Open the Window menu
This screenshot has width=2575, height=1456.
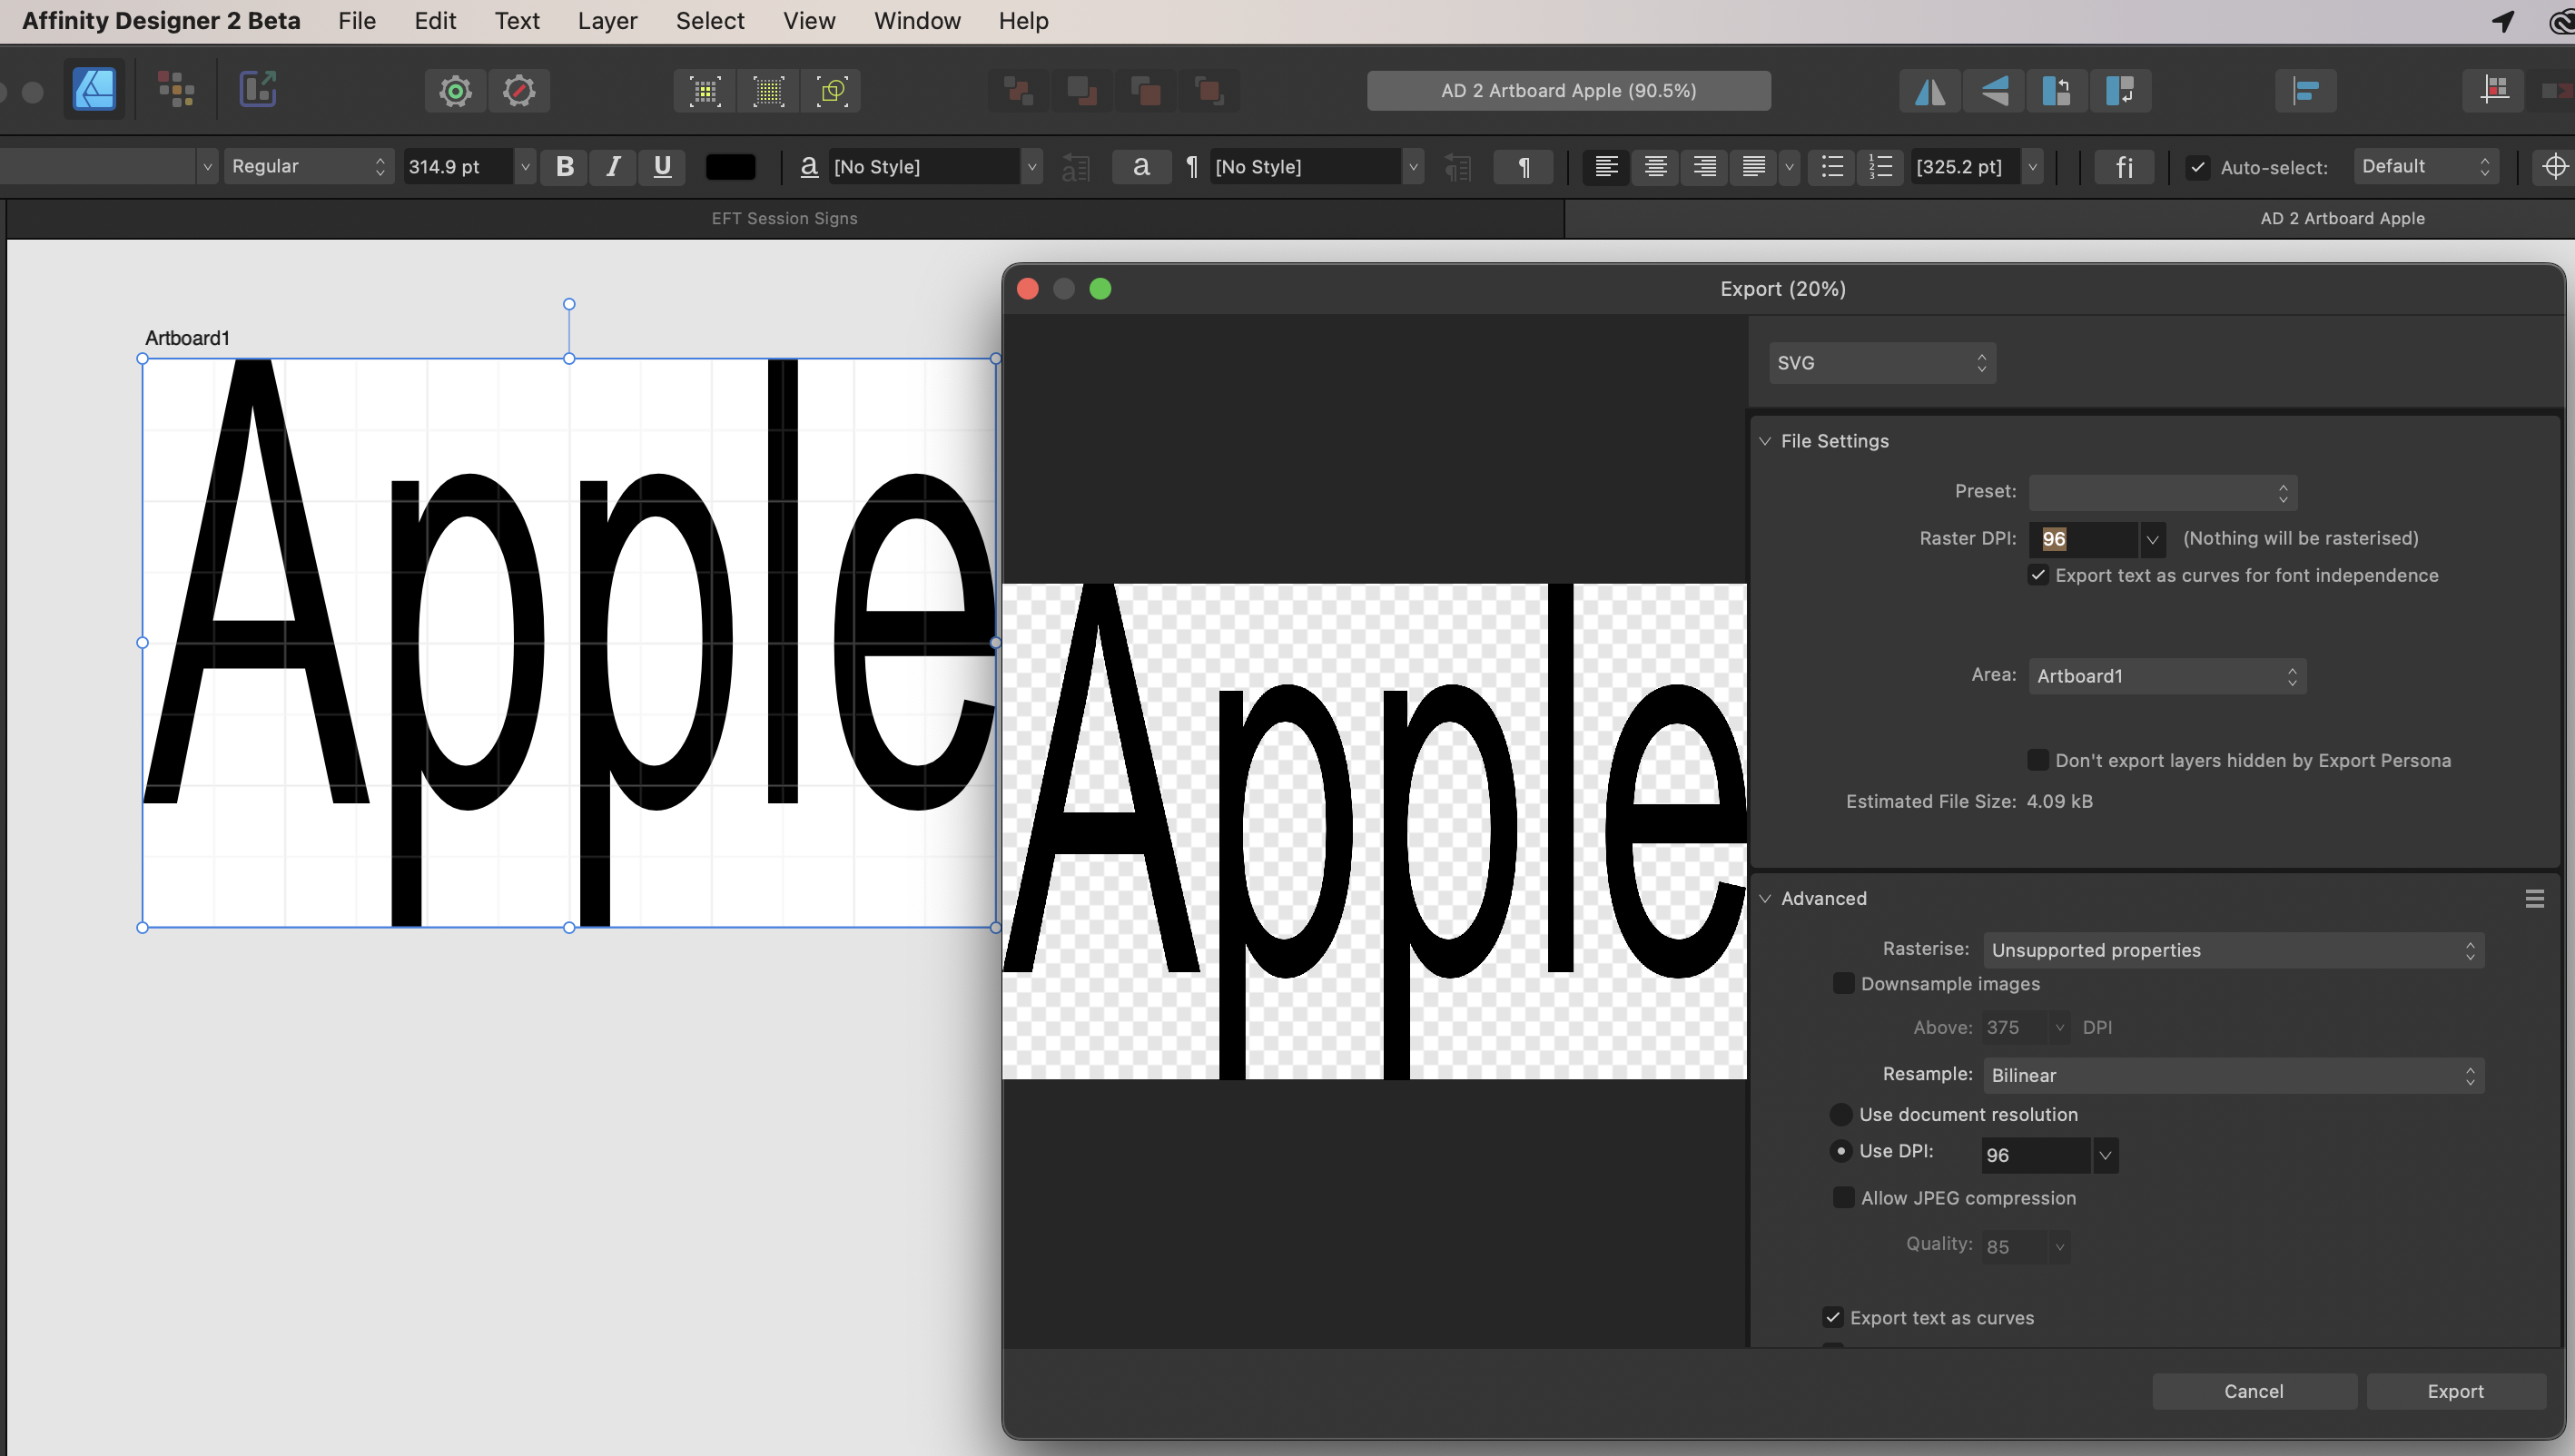[x=917, y=21]
